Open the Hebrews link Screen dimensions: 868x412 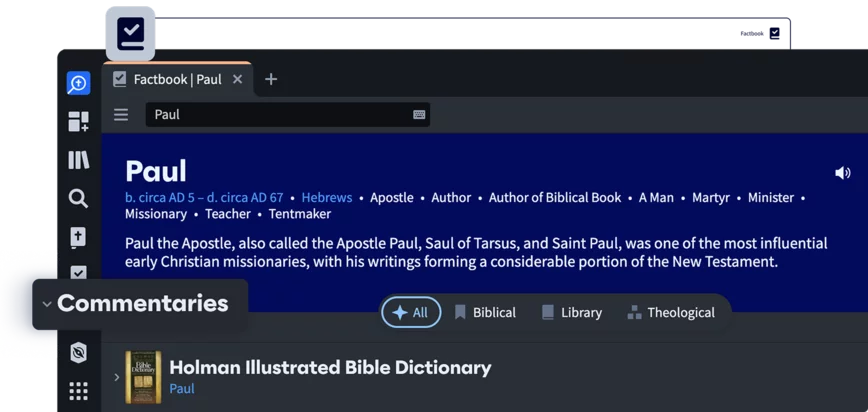pyautogui.click(x=327, y=198)
